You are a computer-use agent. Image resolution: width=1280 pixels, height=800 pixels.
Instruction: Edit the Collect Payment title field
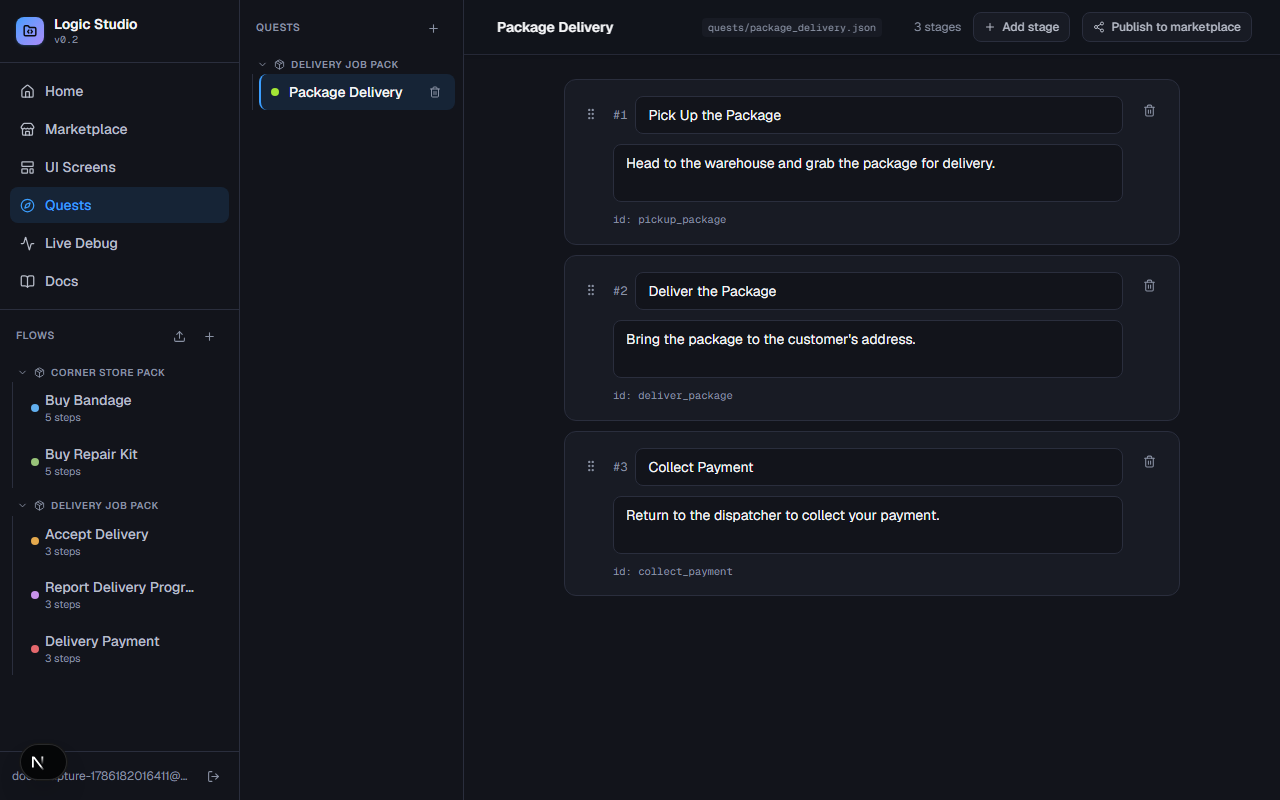(879, 467)
